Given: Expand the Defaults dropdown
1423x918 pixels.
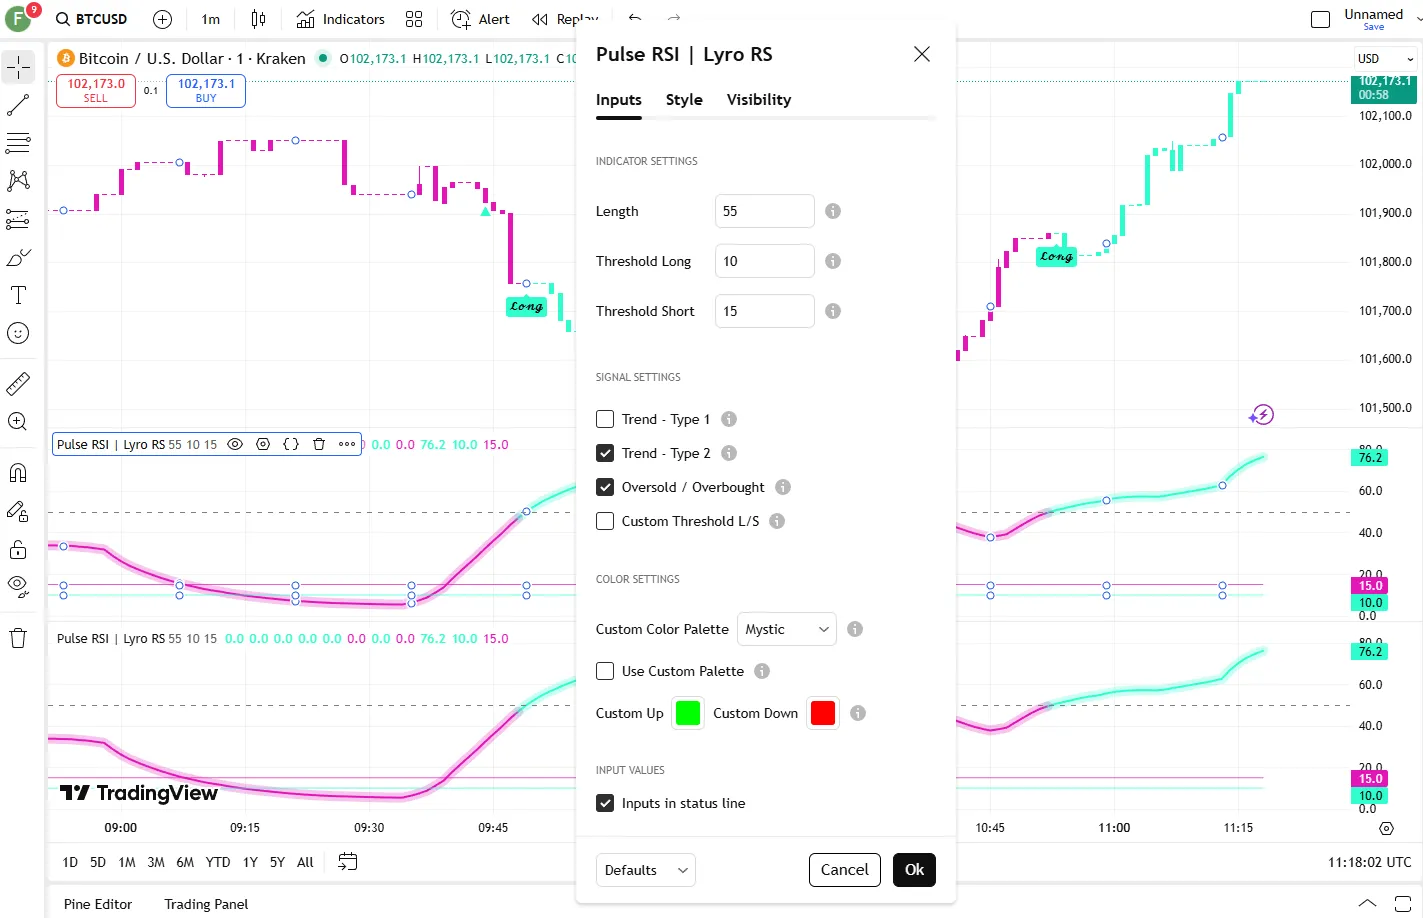Looking at the screenshot, I should 646,870.
